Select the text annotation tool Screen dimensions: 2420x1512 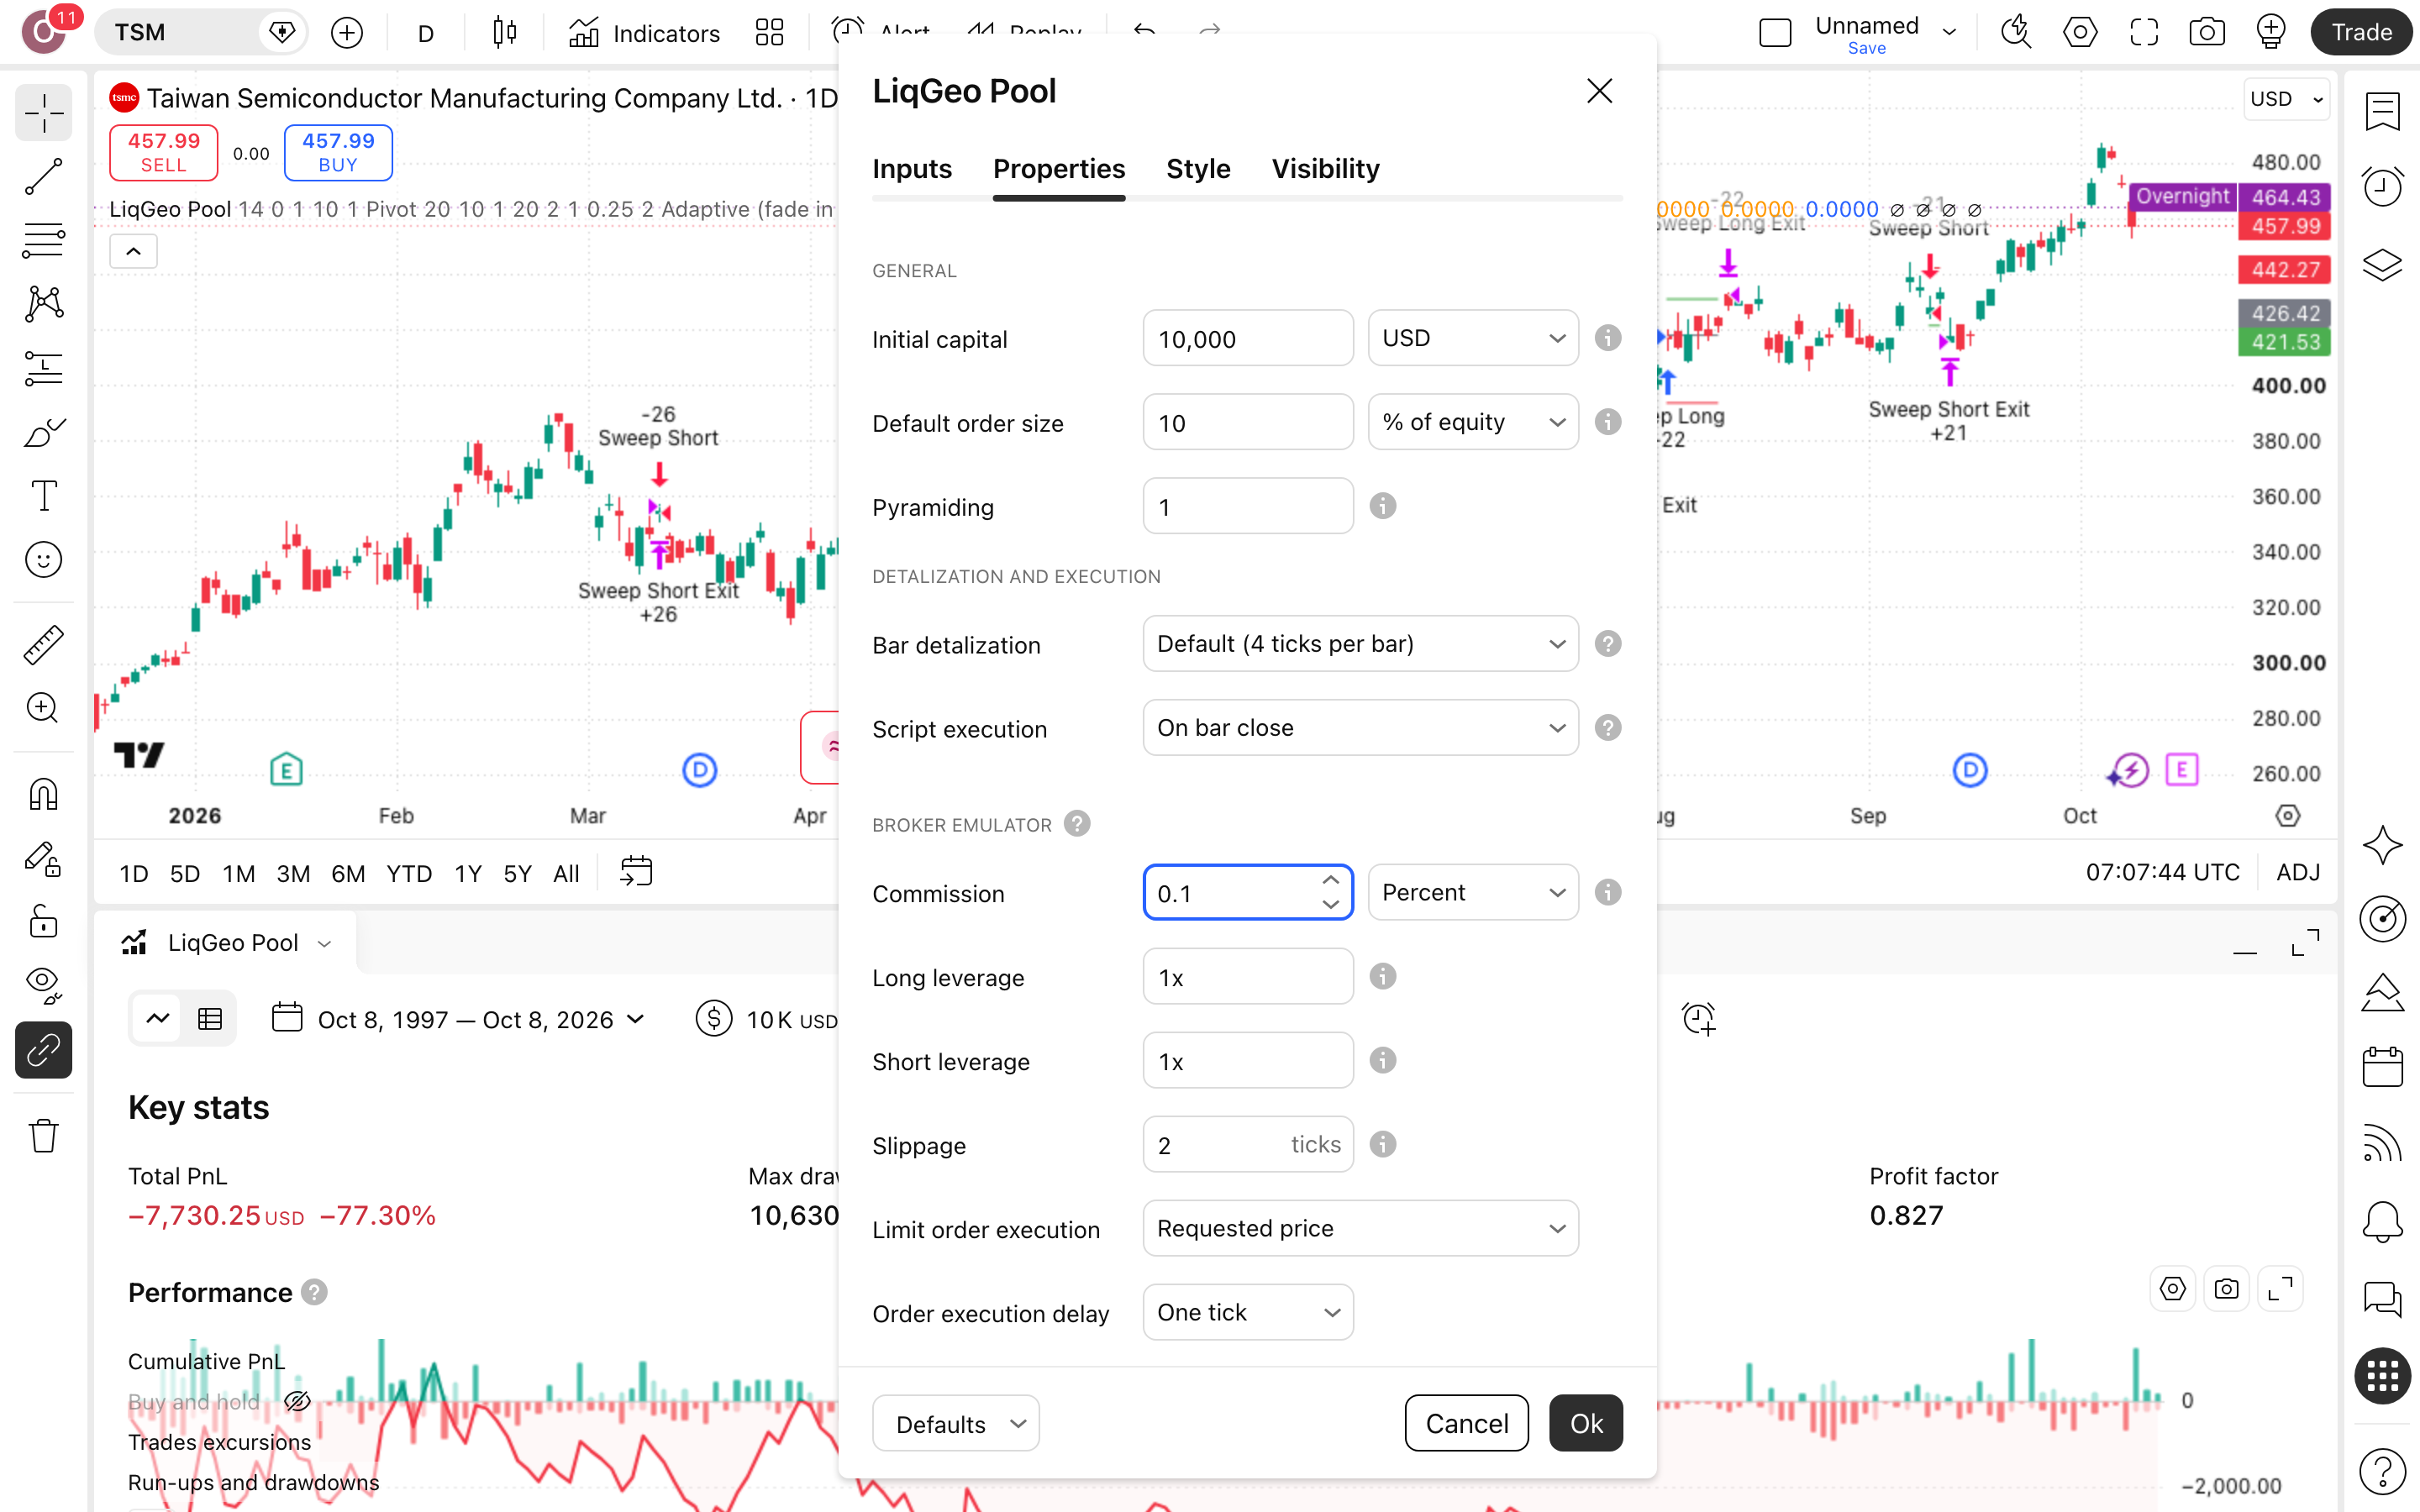[x=44, y=496]
